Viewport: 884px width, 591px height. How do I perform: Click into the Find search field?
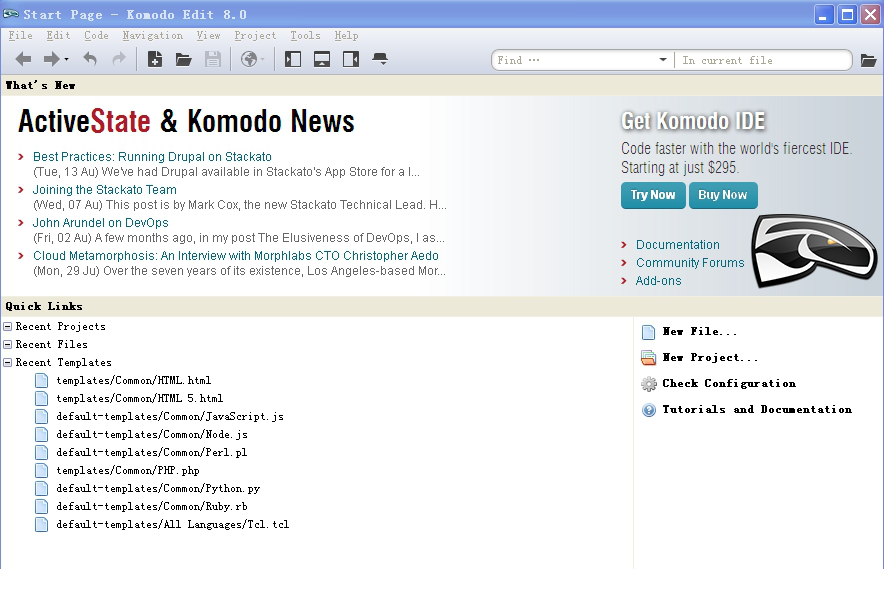pos(575,60)
